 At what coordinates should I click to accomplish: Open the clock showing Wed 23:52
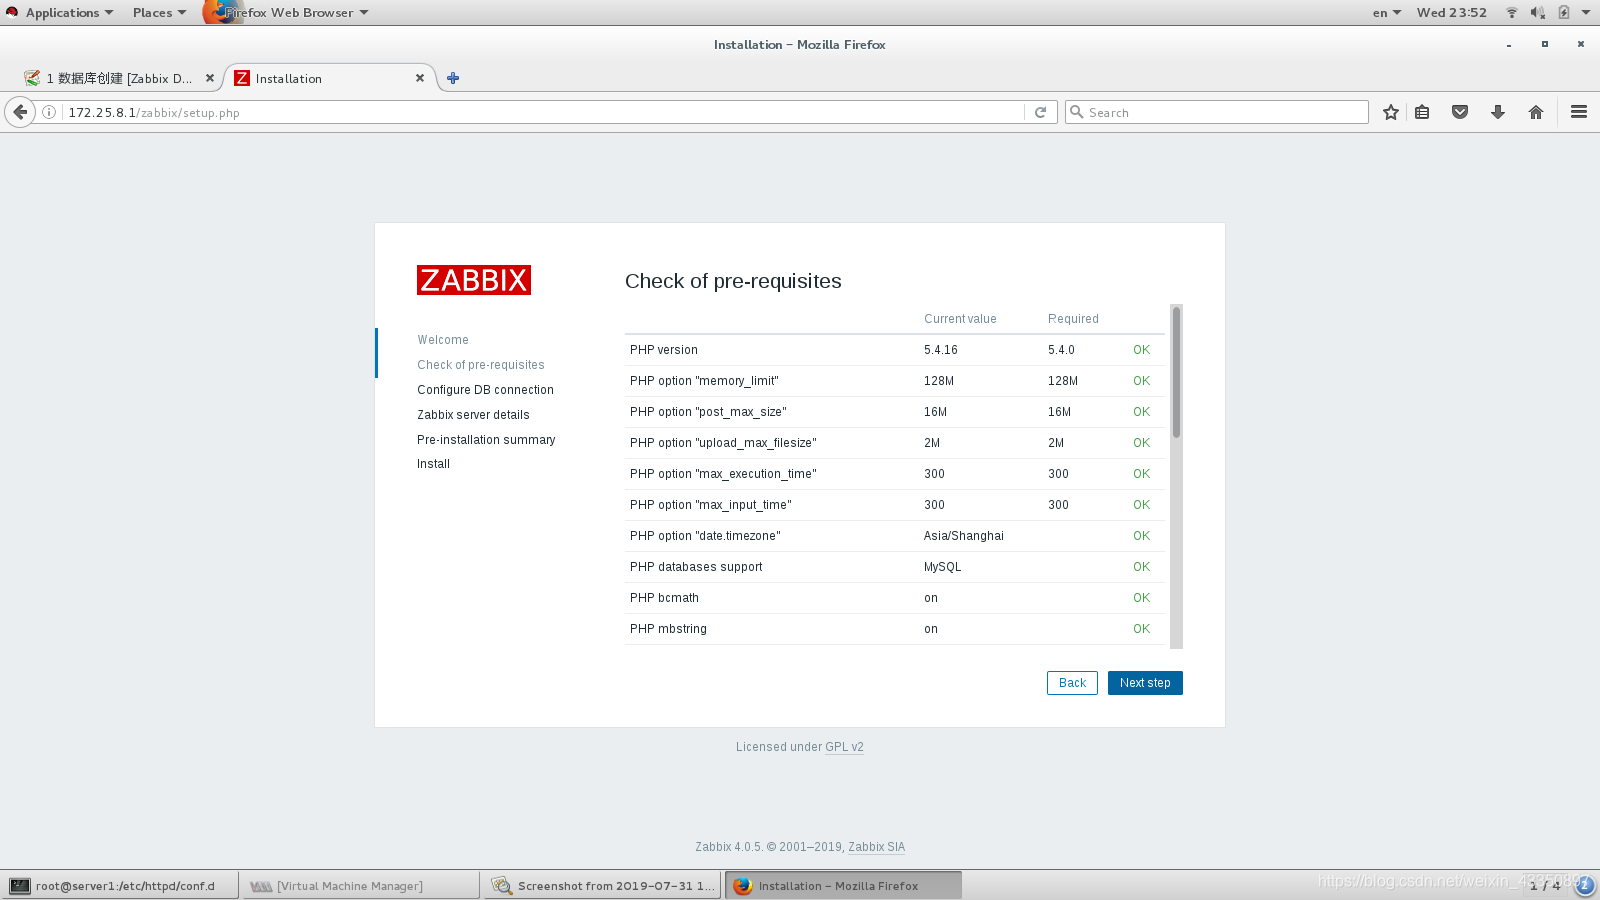[1451, 13]
